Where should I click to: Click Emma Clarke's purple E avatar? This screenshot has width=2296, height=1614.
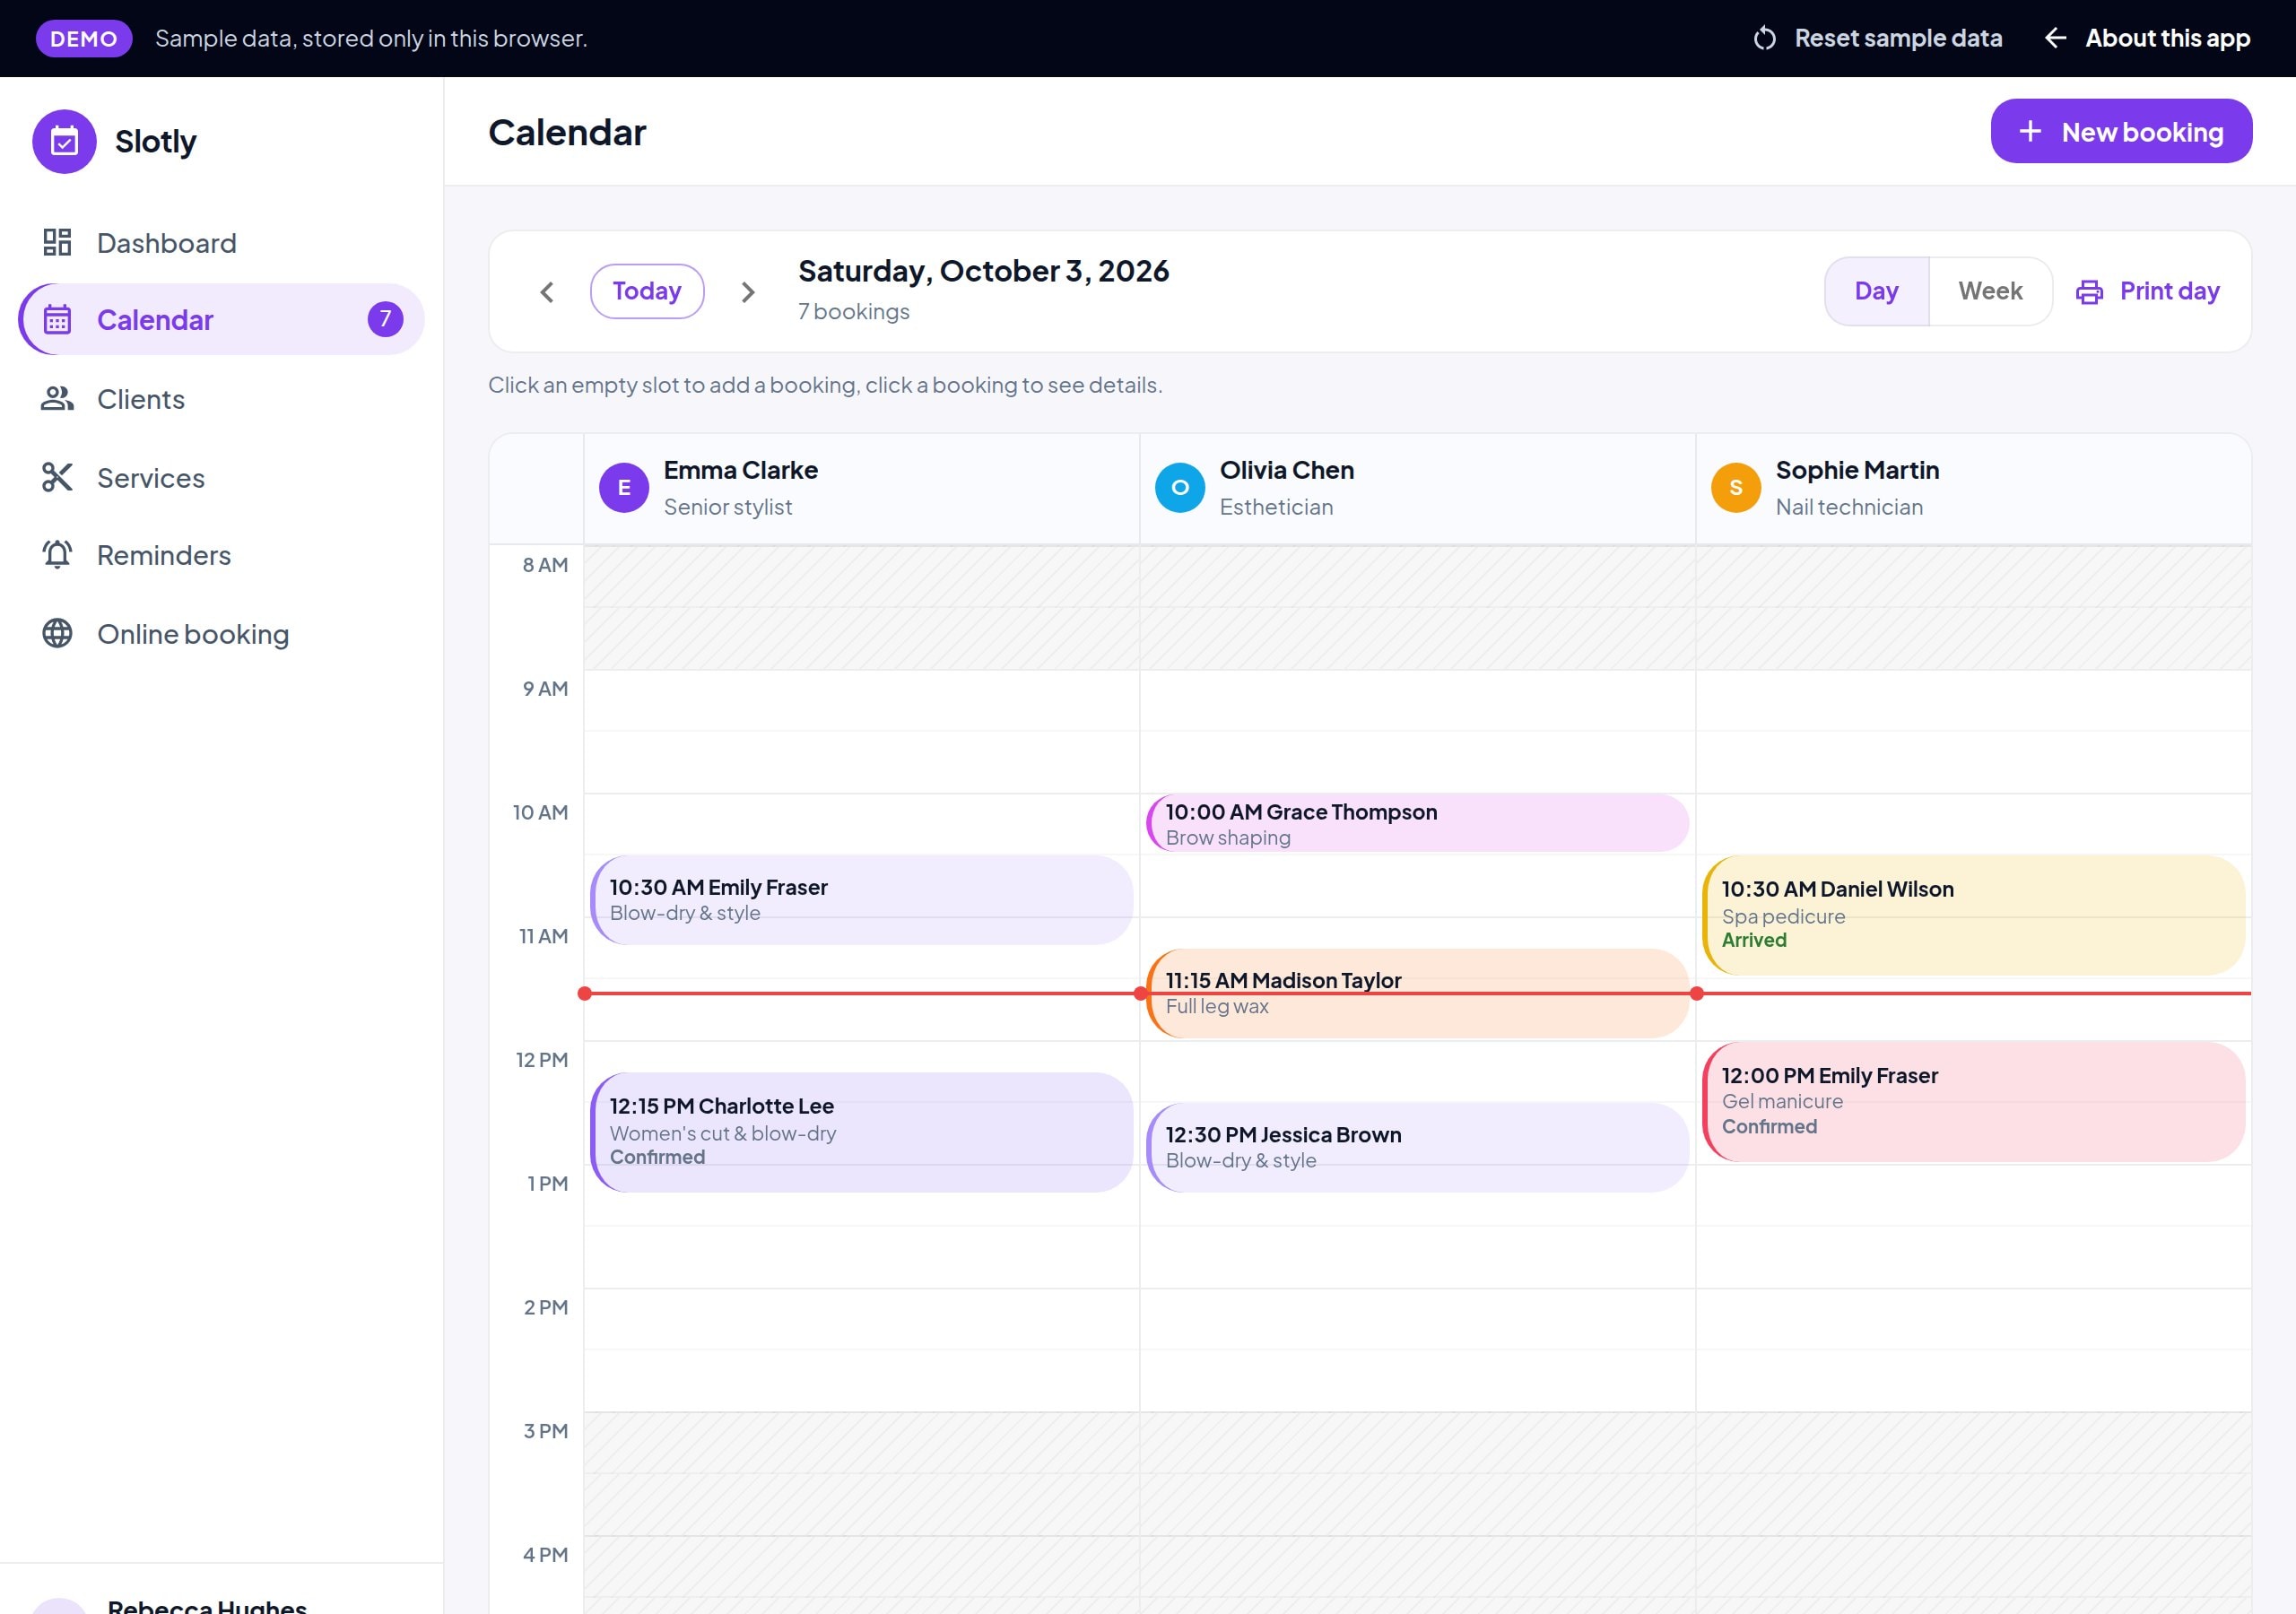coord(624,488)
